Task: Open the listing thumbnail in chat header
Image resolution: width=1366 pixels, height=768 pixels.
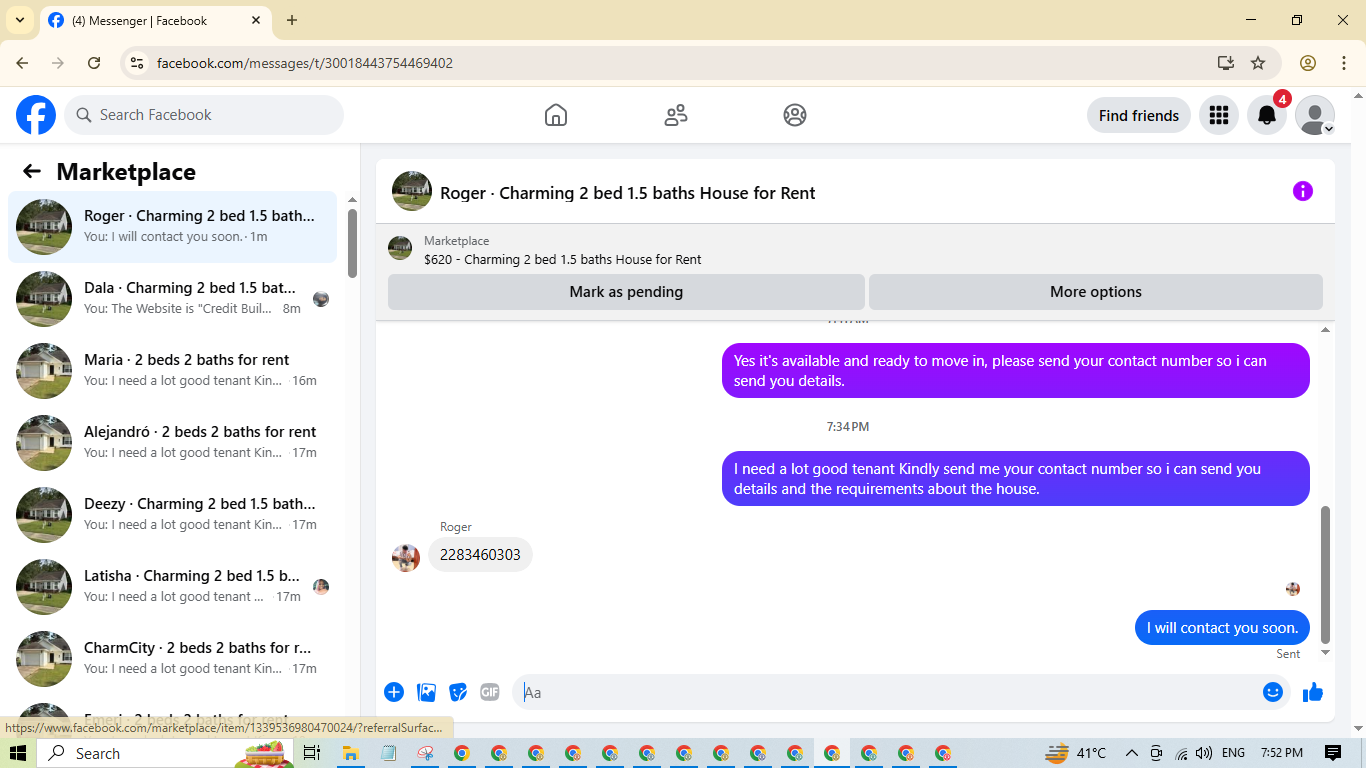Action: 412,191
